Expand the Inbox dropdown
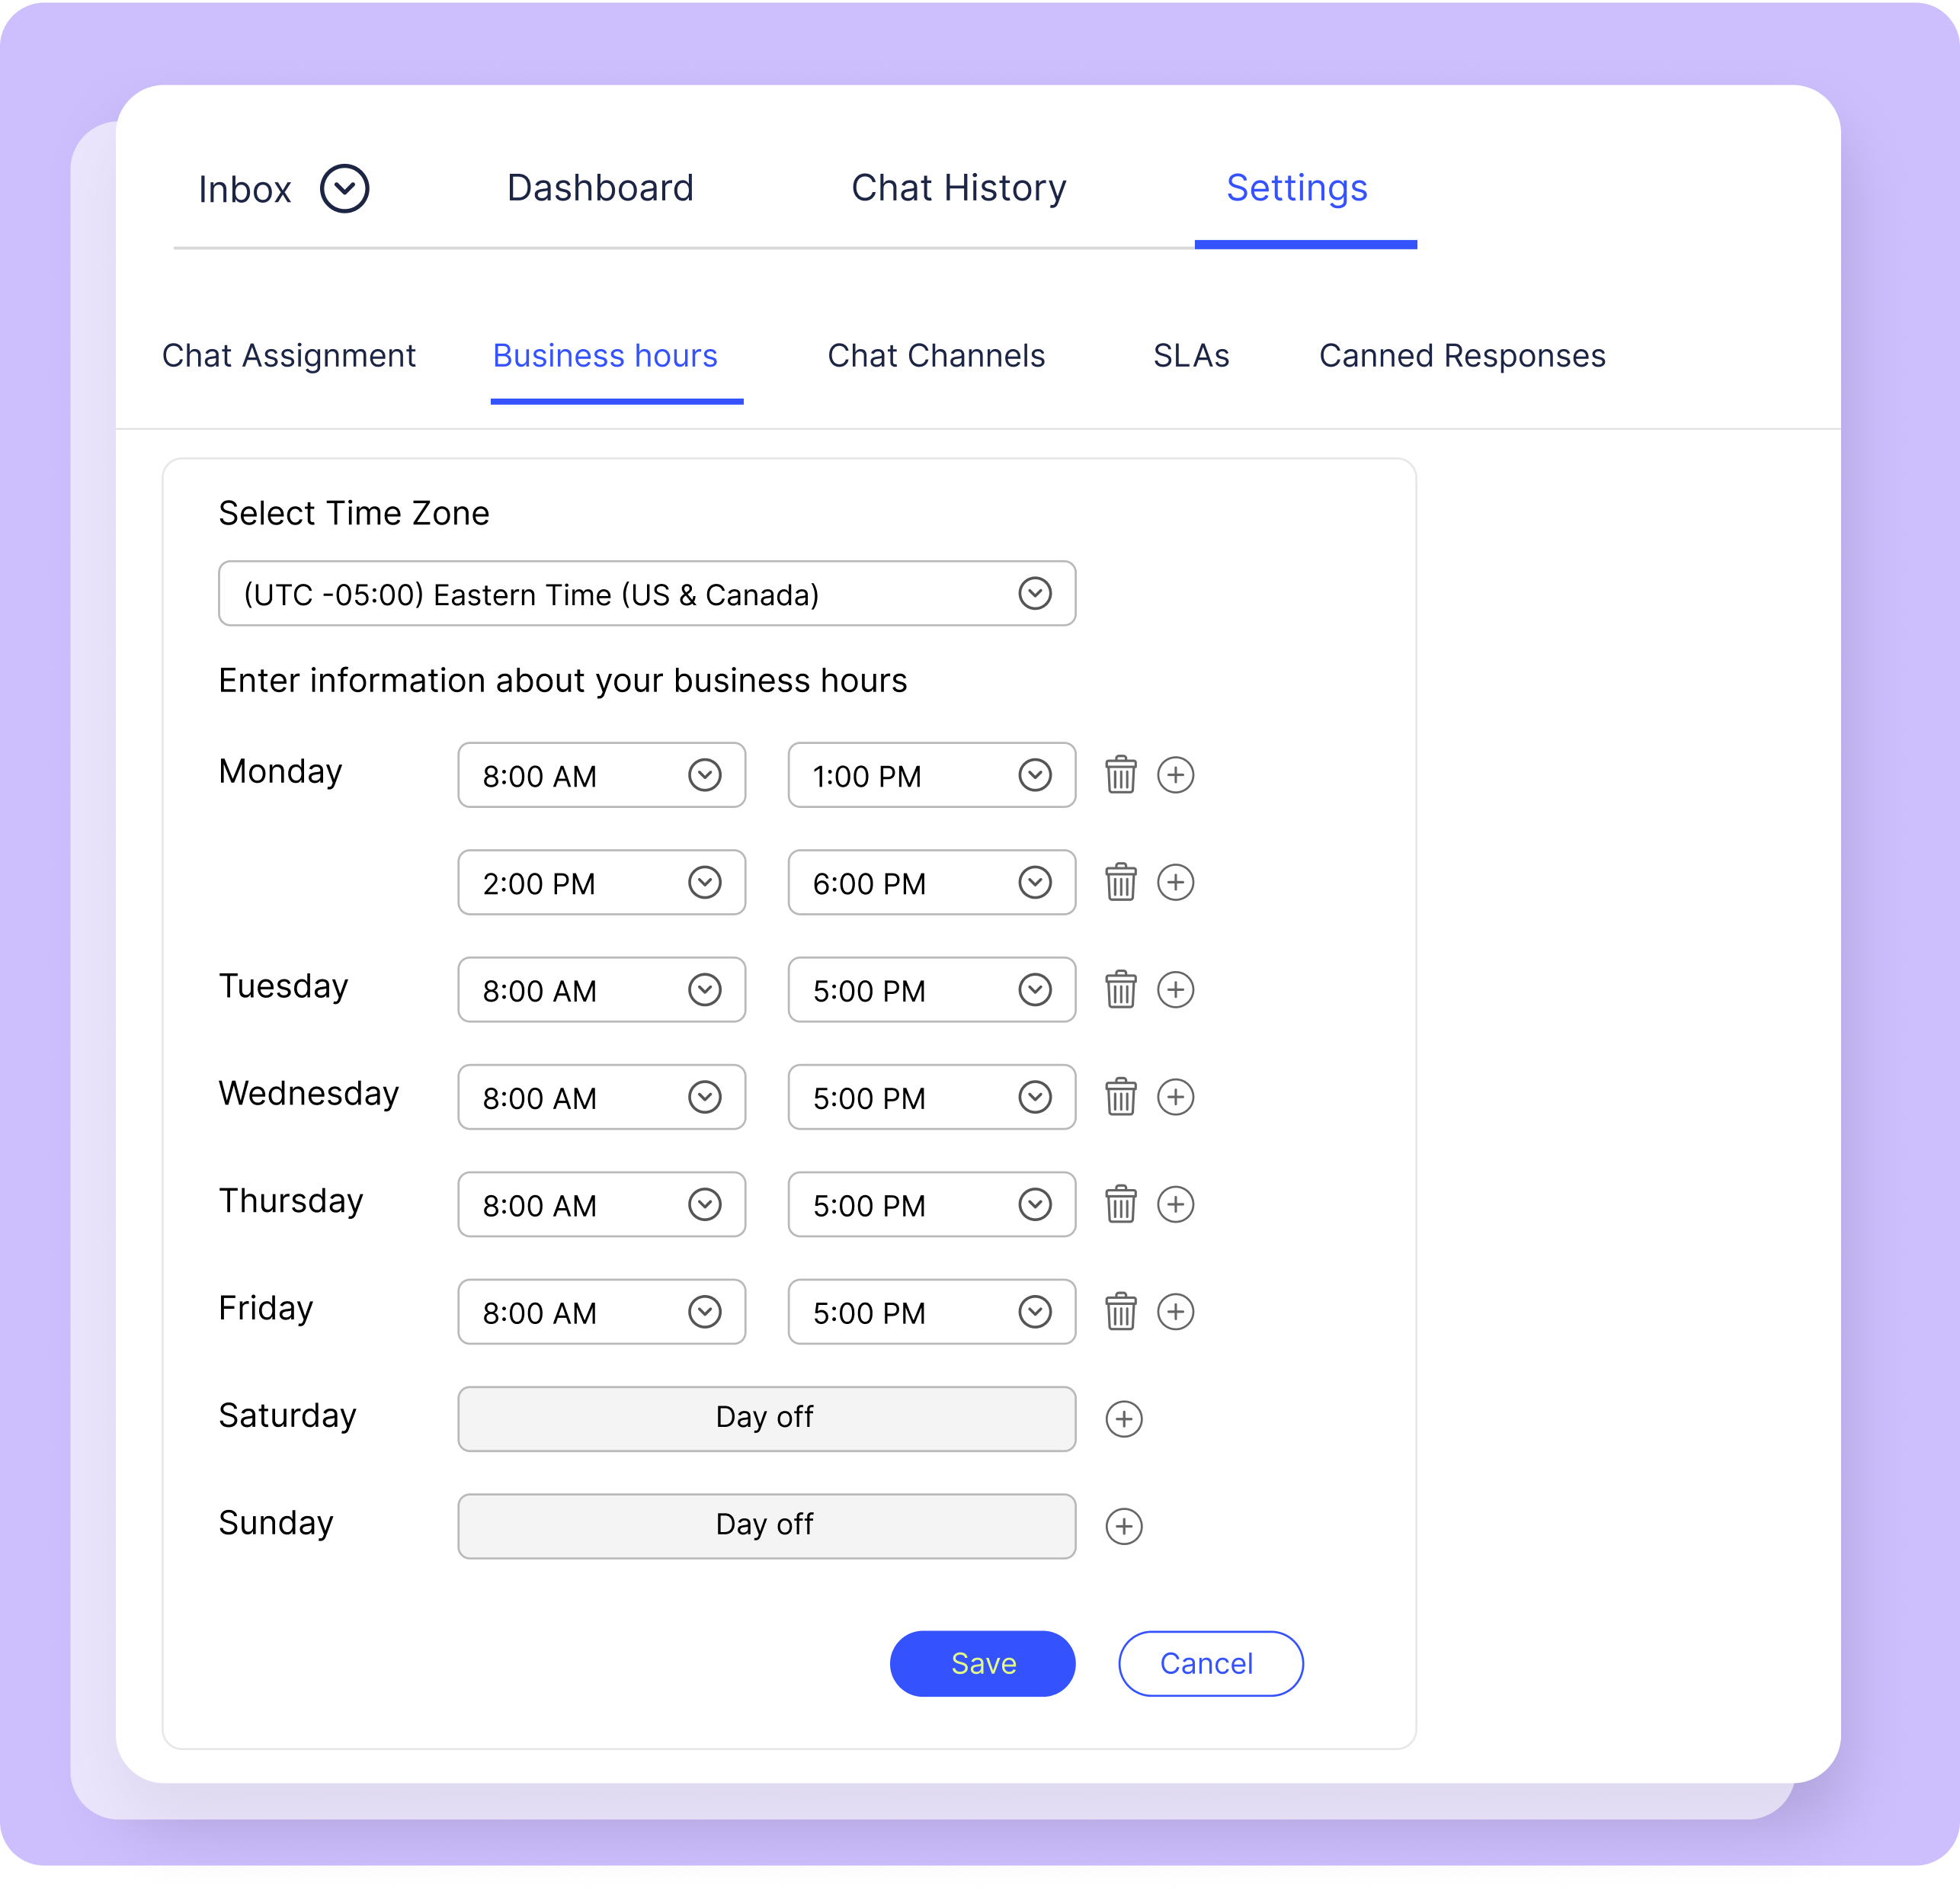This screenshot has width=1960, height=1901. (344, 188)
